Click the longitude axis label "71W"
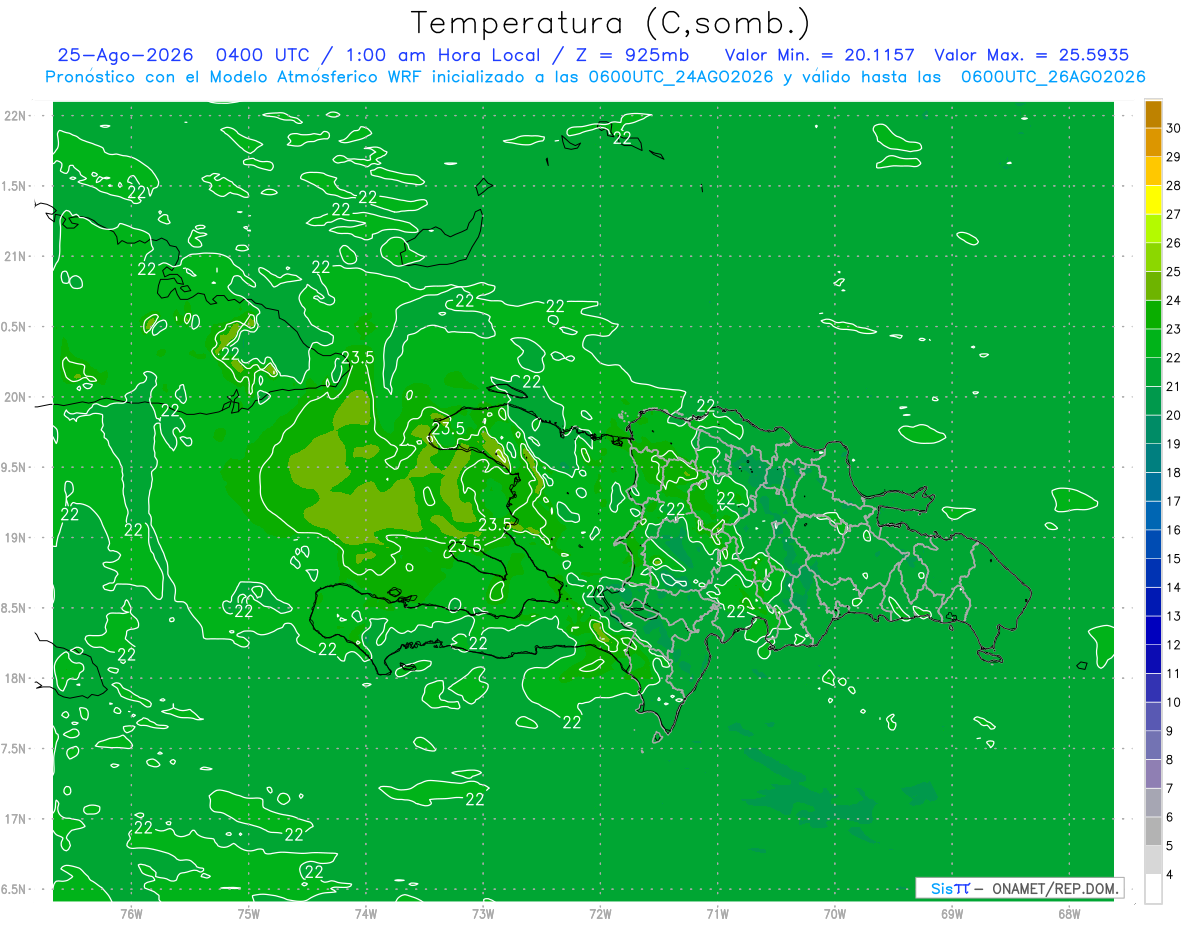The height and width of the screenshot is (927, 1200). click(717, 913)
